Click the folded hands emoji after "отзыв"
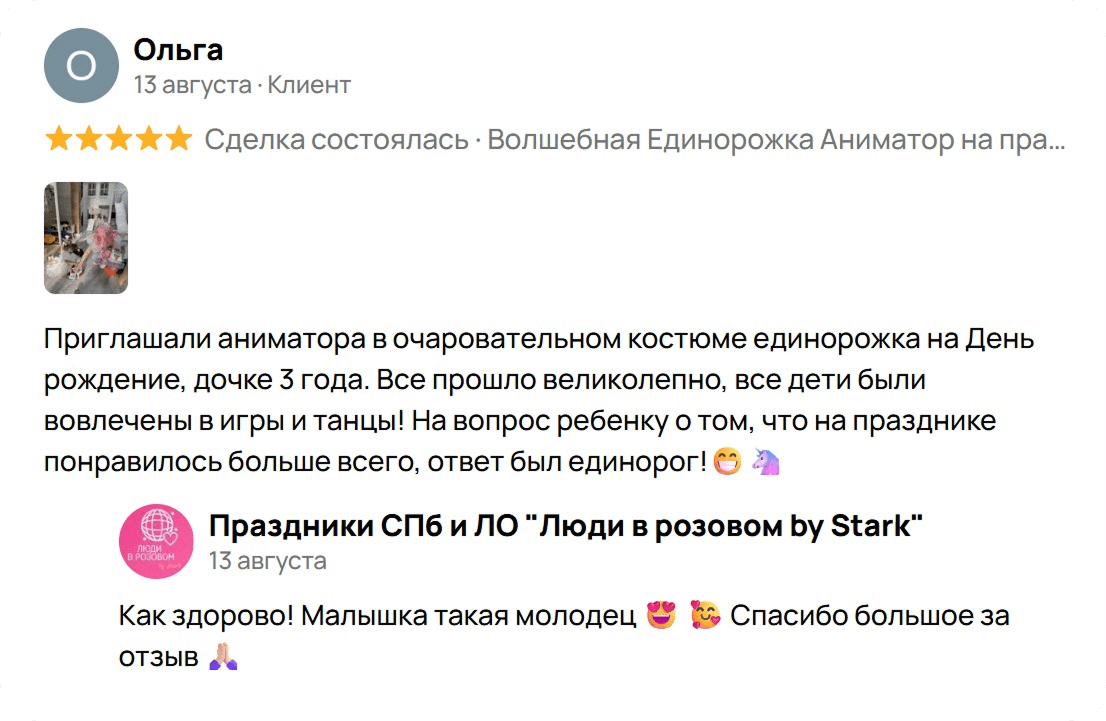The image size is (1106, 721). click(222, 658)
